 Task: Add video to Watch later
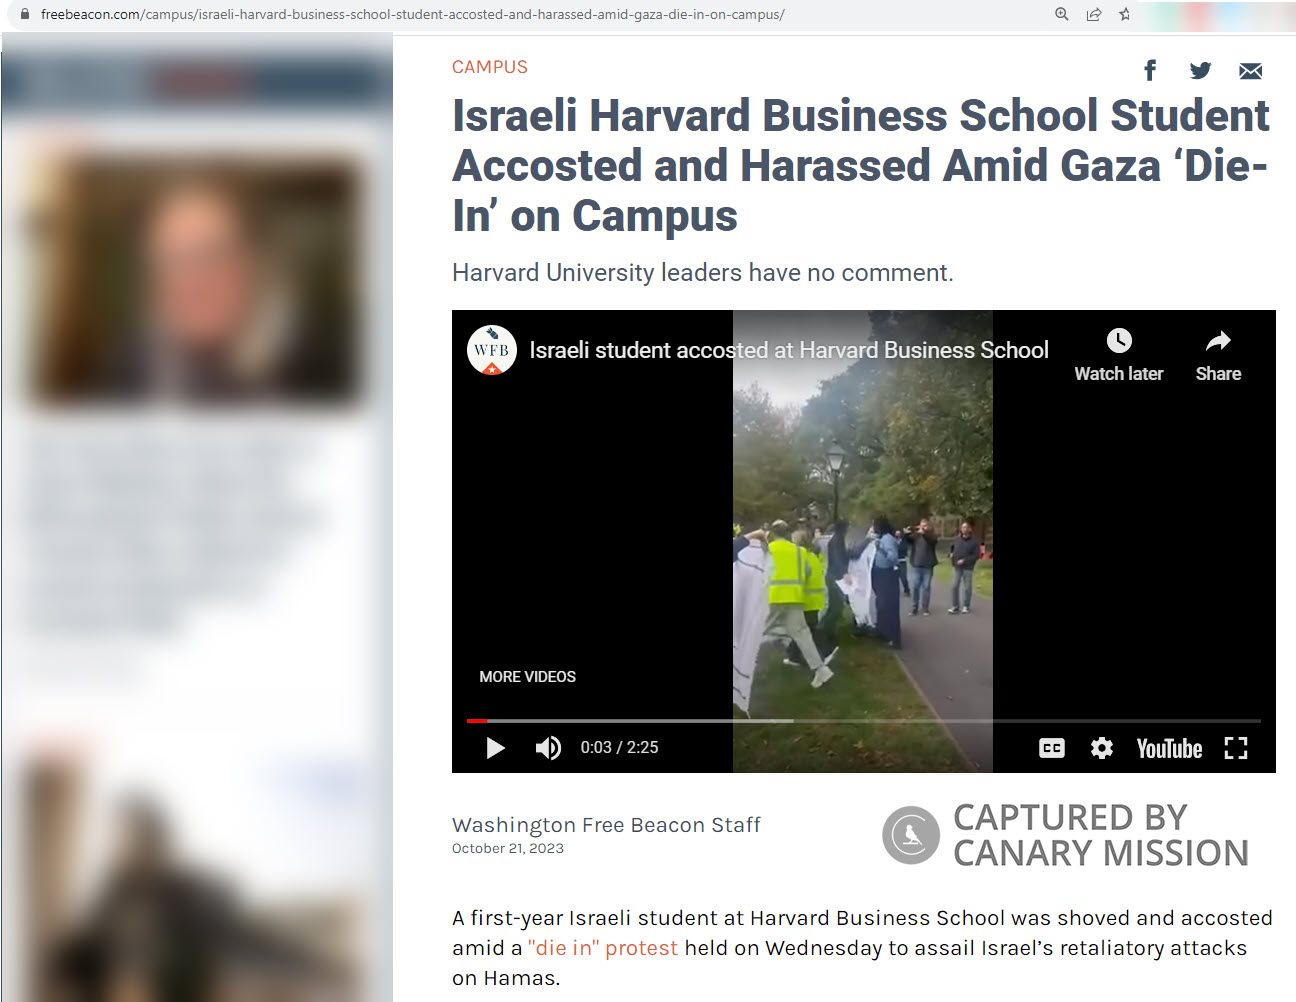1119,355
